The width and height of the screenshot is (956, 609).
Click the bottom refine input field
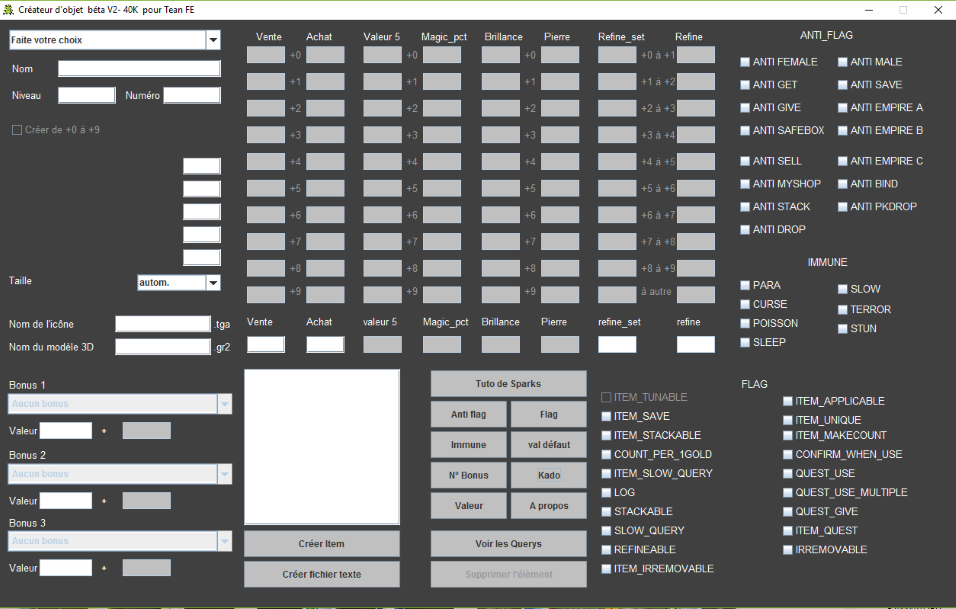(x=696, y=344)
